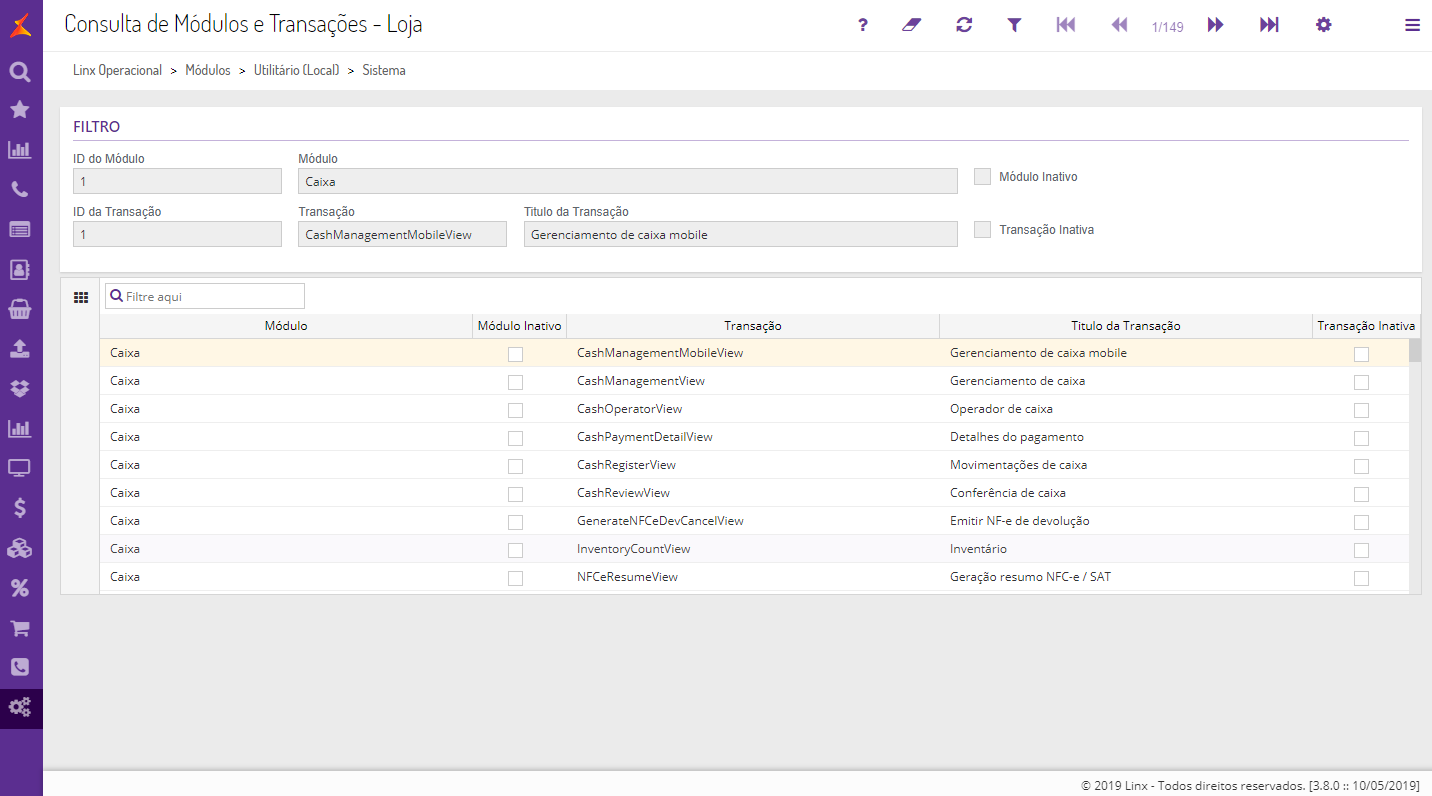
Task: Open the hamburger menu at top right
Action: point(1412,25)
